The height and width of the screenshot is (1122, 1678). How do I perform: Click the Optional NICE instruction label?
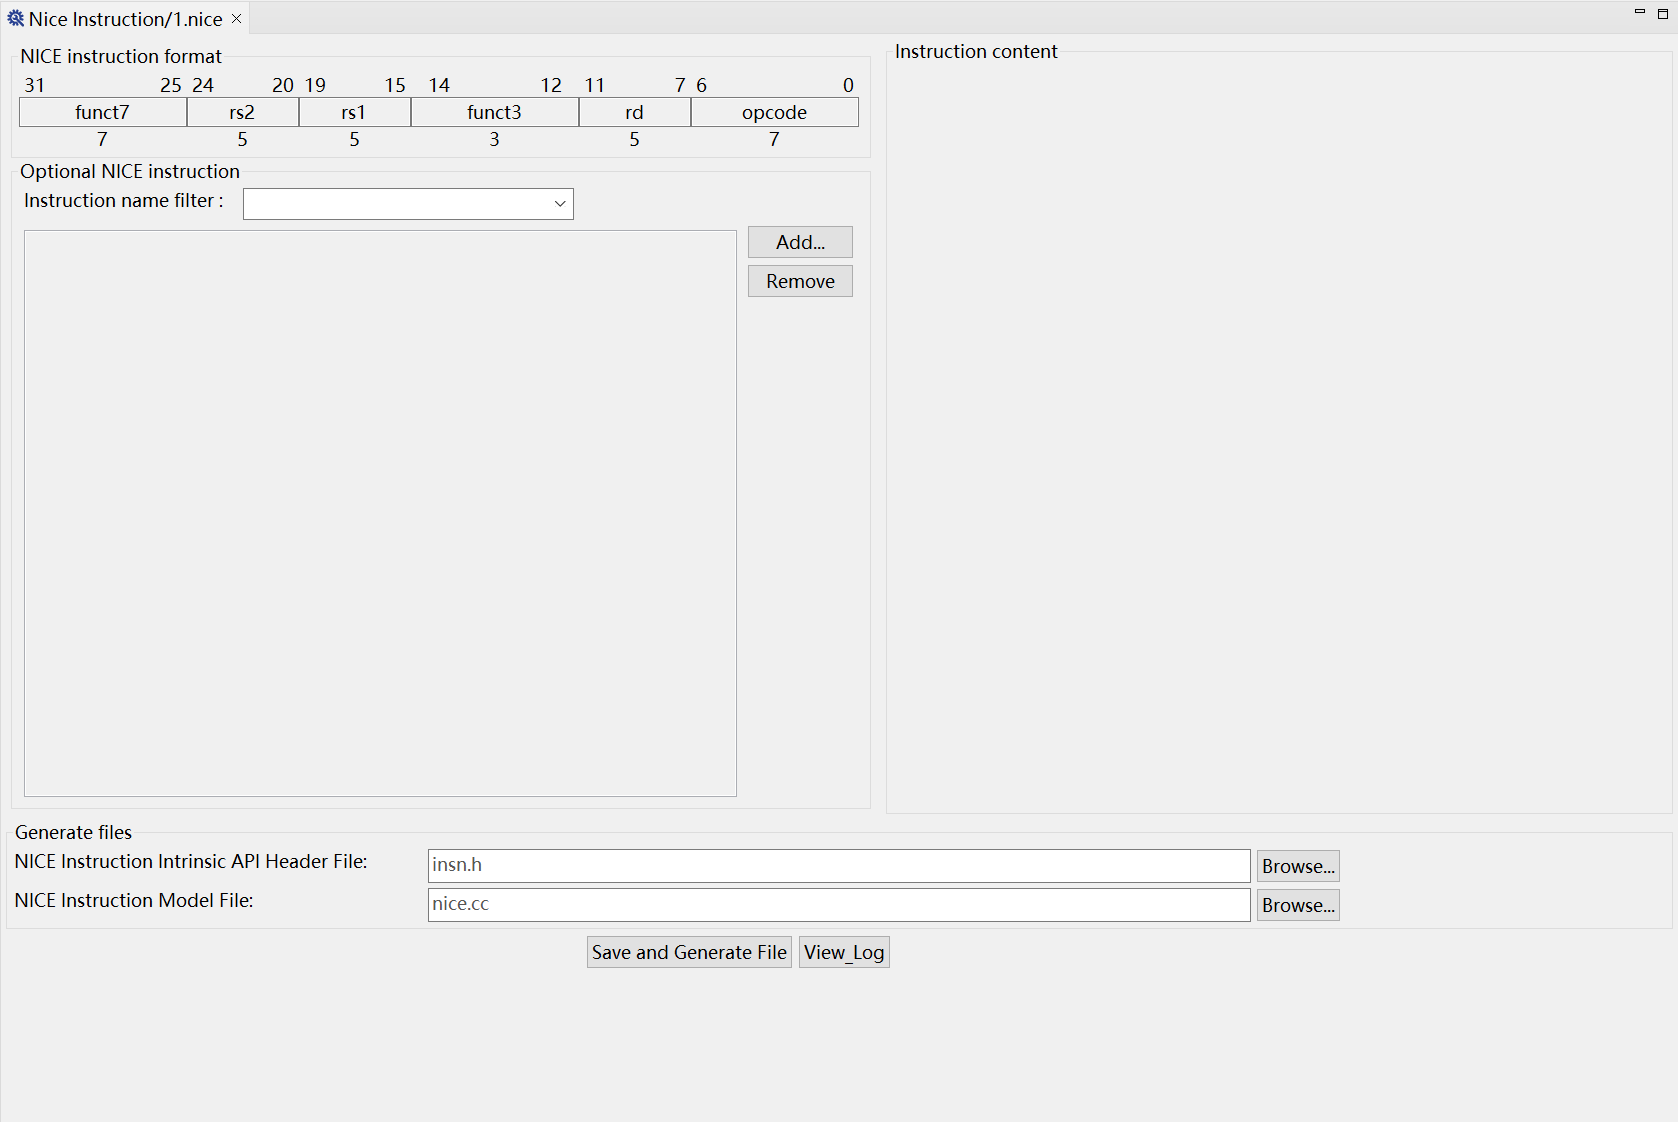tap(130, 171)
